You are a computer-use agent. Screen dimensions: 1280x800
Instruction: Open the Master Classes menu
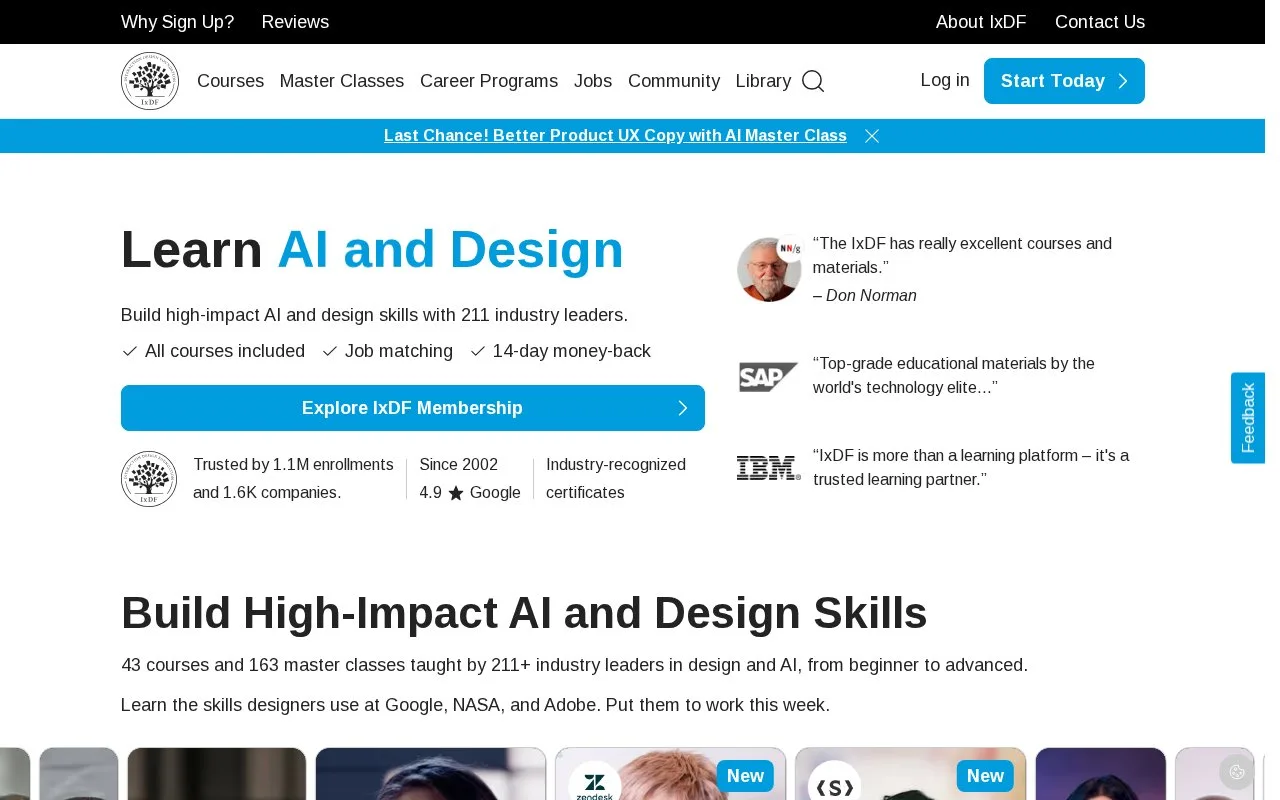[x=342, y=81]
